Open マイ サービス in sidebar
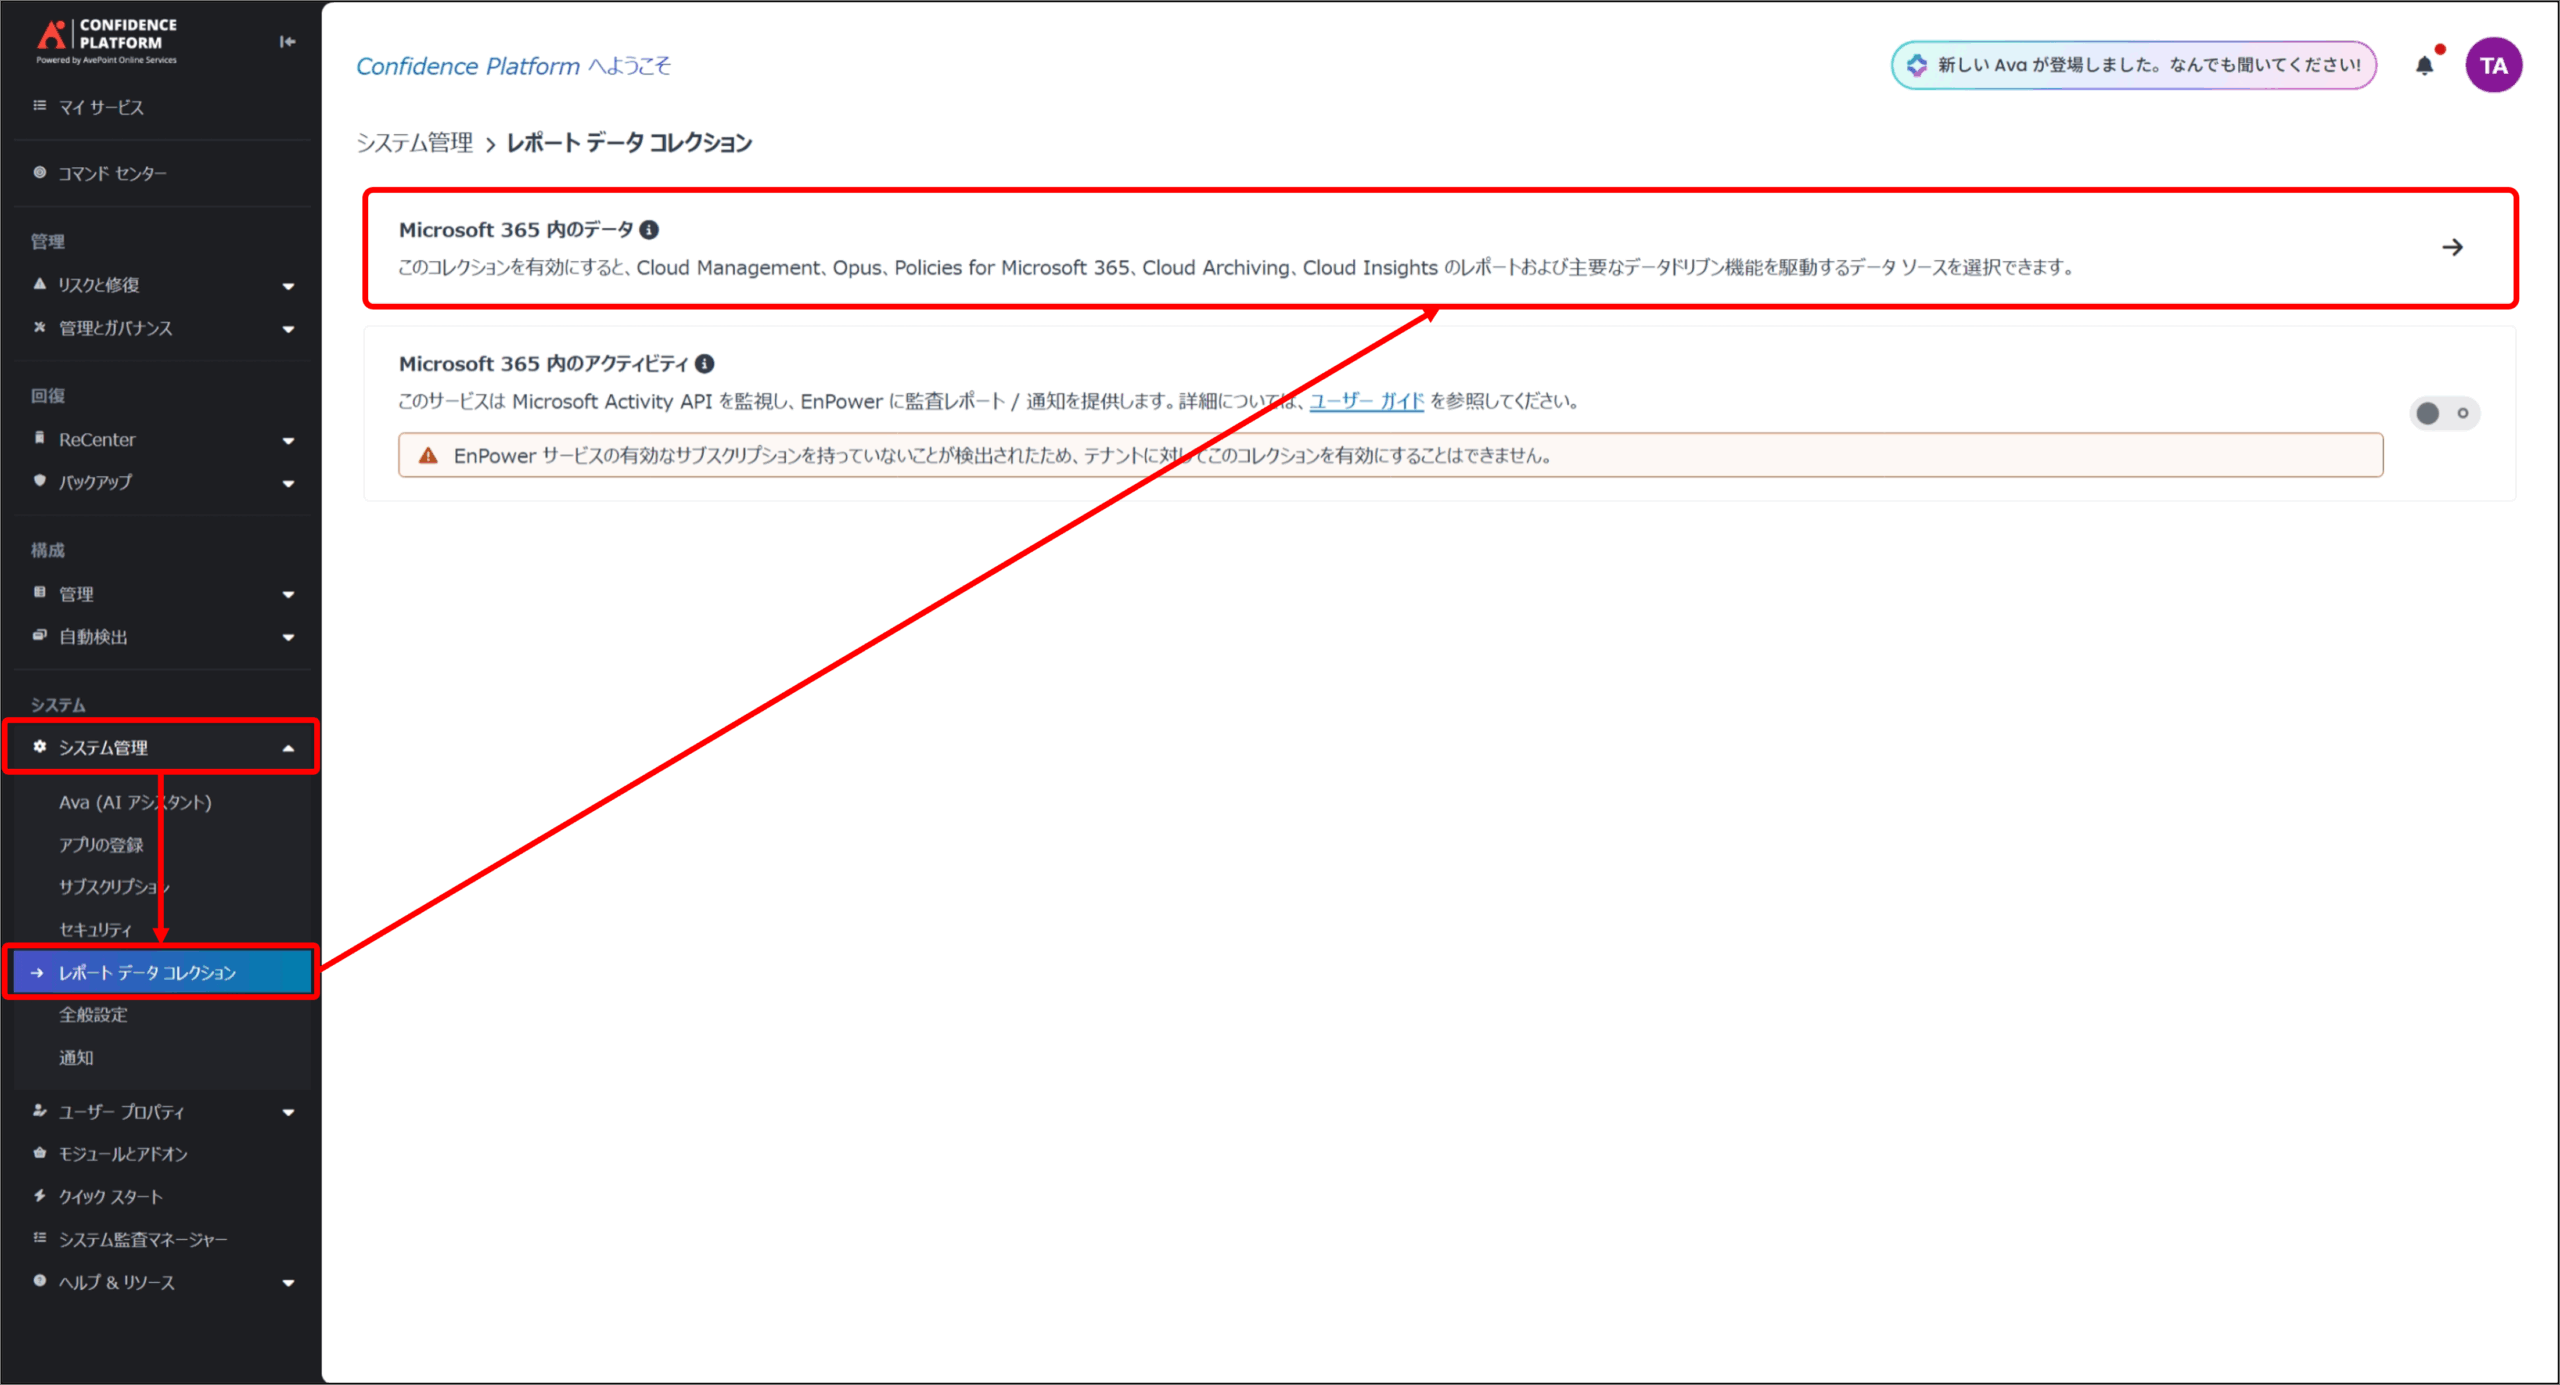Viewport: 2560px width, 1385px height. pos(100,107)
